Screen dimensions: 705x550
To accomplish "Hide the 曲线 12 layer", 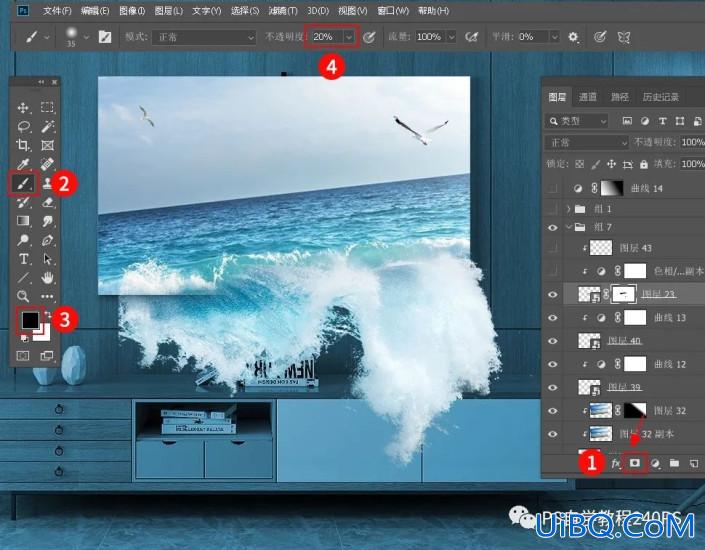I will [x=553, y=364].
